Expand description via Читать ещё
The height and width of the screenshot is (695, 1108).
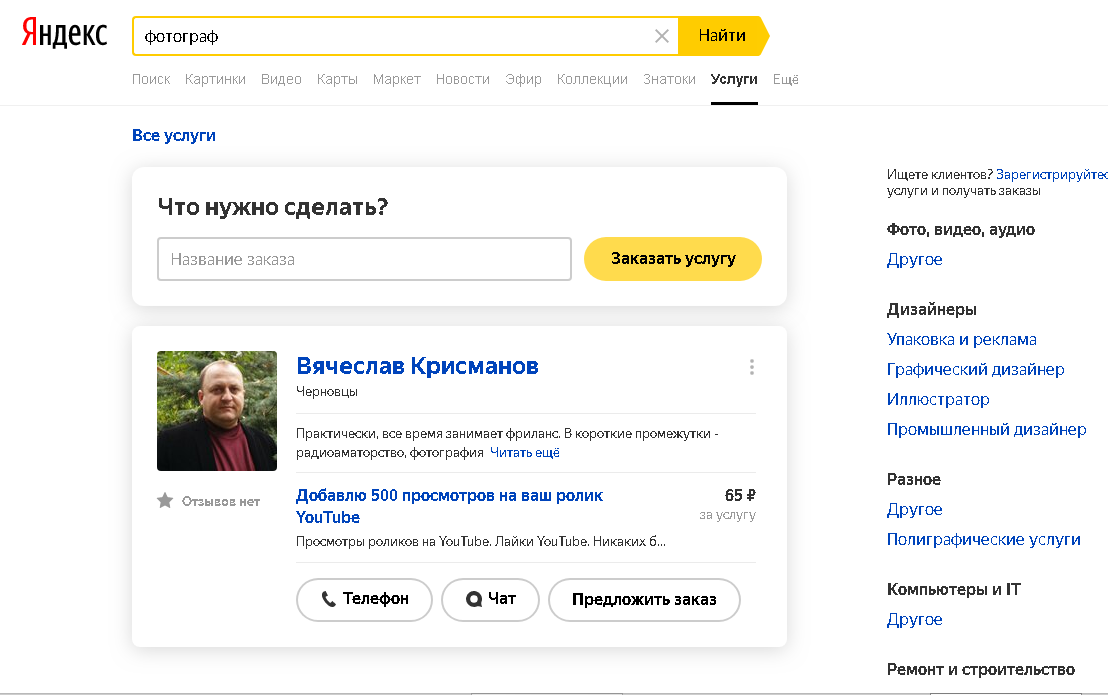click(524, 453)
